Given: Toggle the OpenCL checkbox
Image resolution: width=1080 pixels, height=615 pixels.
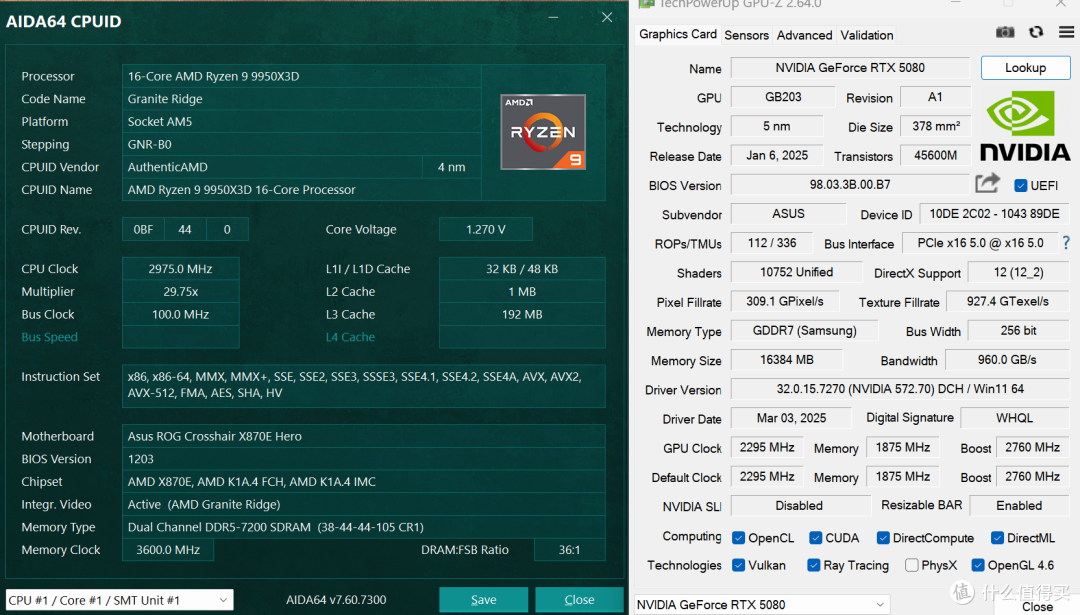Looking at the screenshot, I should (738, 538).
